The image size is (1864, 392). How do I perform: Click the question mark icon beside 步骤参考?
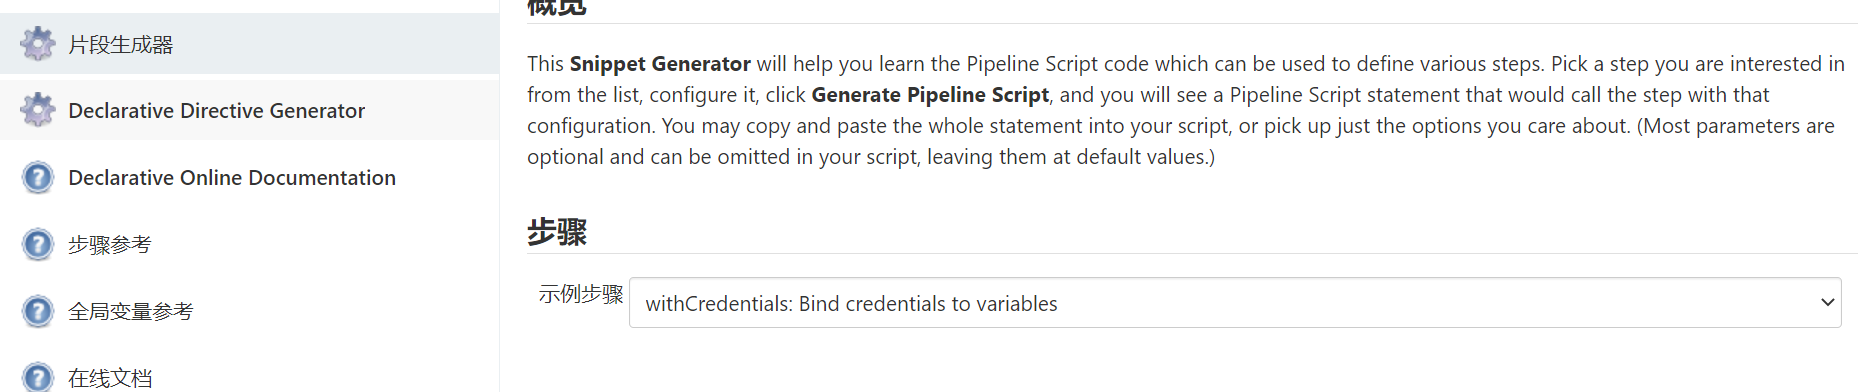tap(38, 244)
